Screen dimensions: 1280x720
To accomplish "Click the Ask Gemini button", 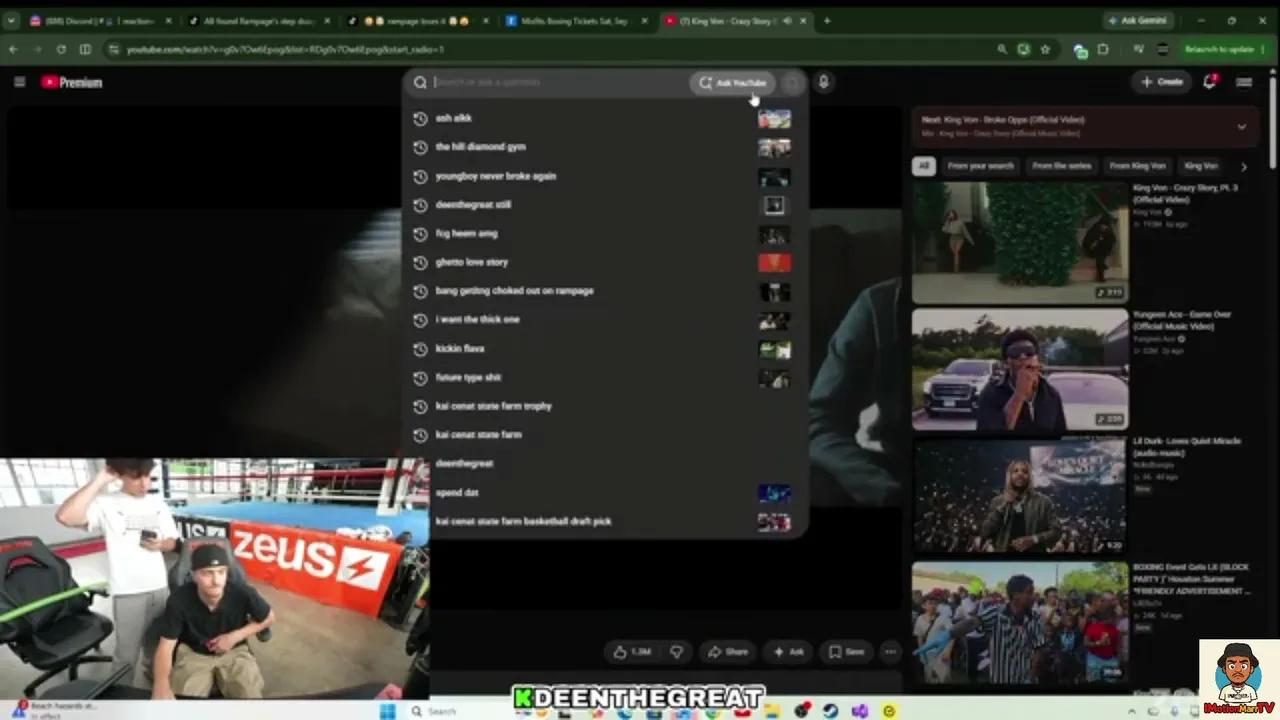I will pyautogui.click(x=1138, y=20).
